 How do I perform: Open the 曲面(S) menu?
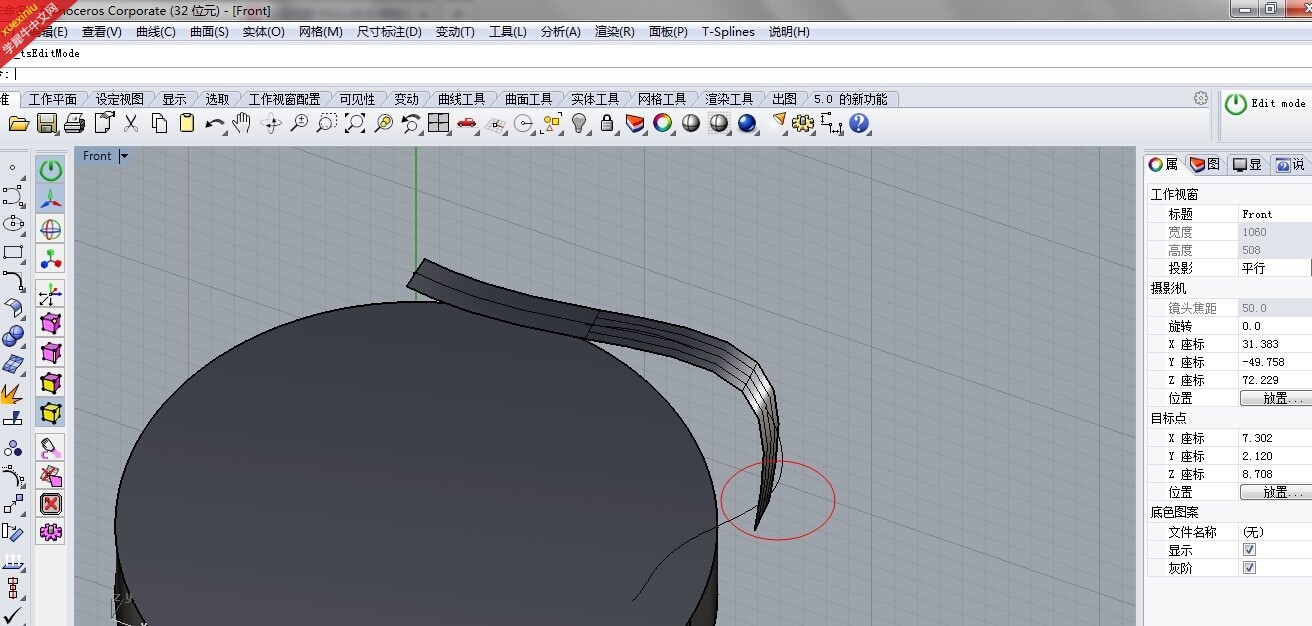coord(209,32)
